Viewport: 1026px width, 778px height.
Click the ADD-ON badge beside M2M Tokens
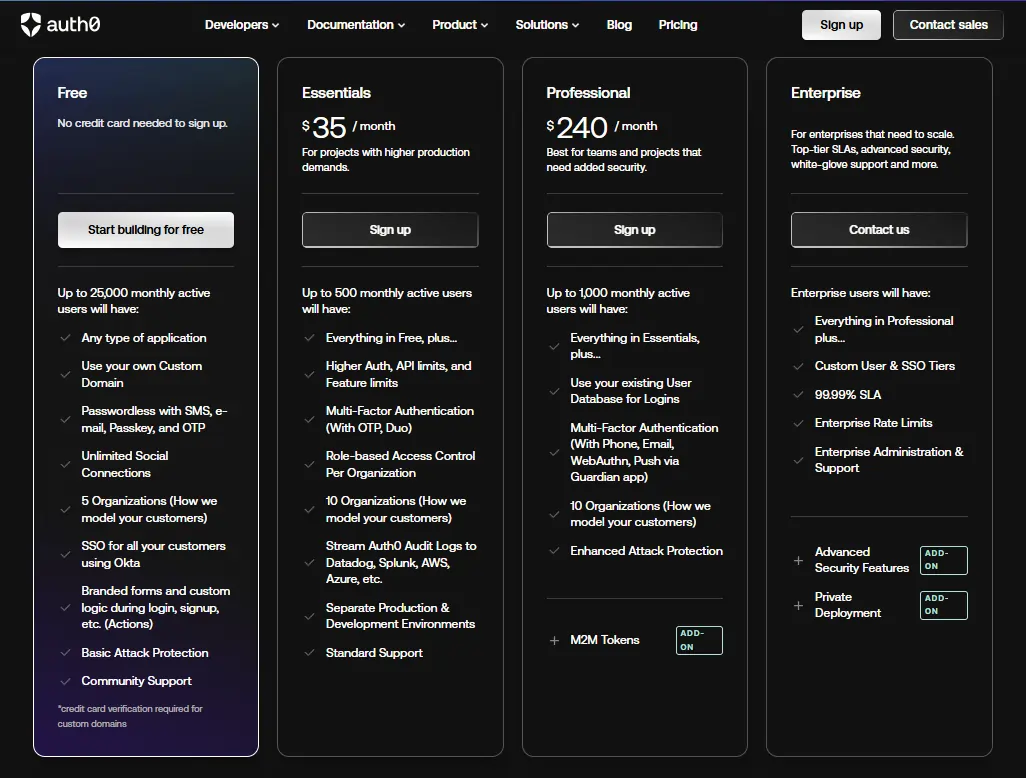coord(699,641)
